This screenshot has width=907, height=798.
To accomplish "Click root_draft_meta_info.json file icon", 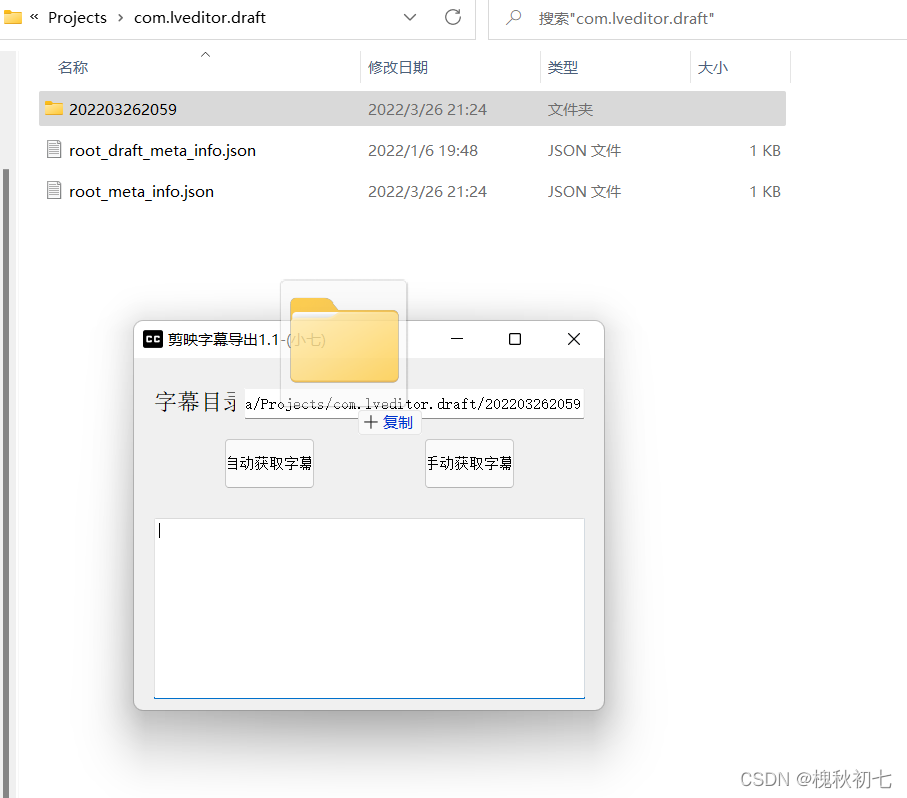I will (x=54, y=149).
